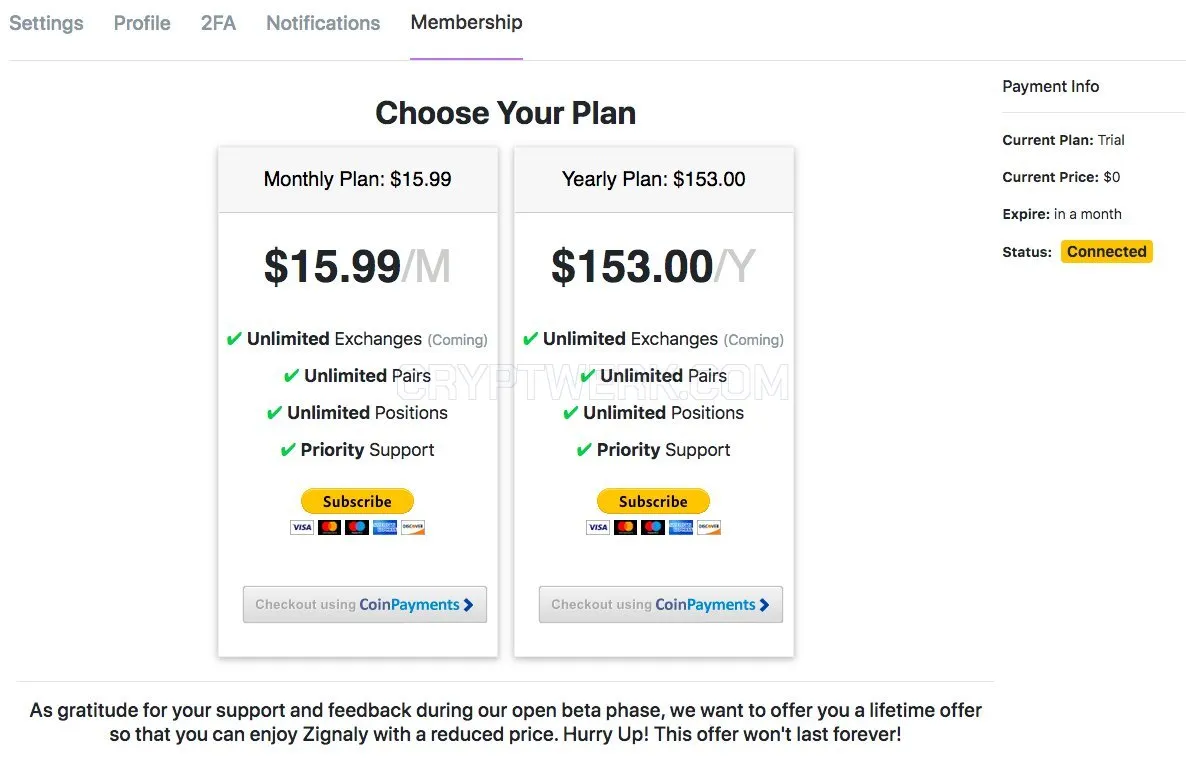
Task: Click the Mastercard icon under Monthly Plan
Action: tap(329, 527)
